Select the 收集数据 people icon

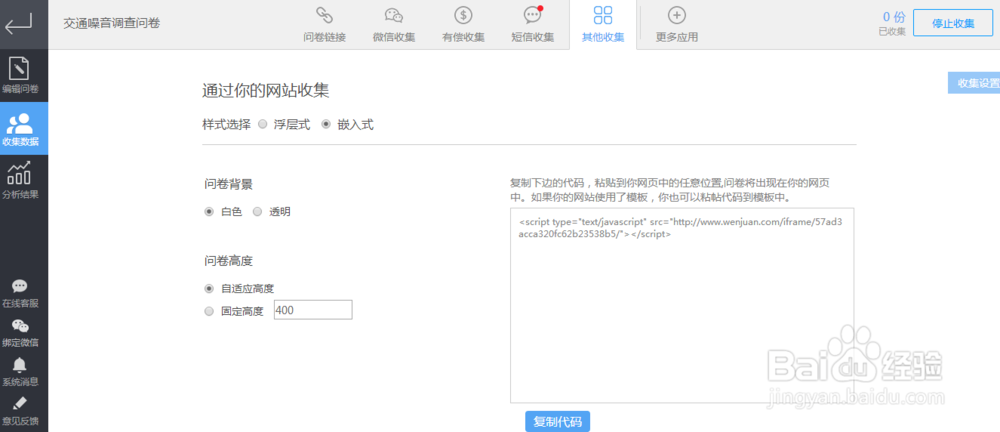[x=20, y=123]
